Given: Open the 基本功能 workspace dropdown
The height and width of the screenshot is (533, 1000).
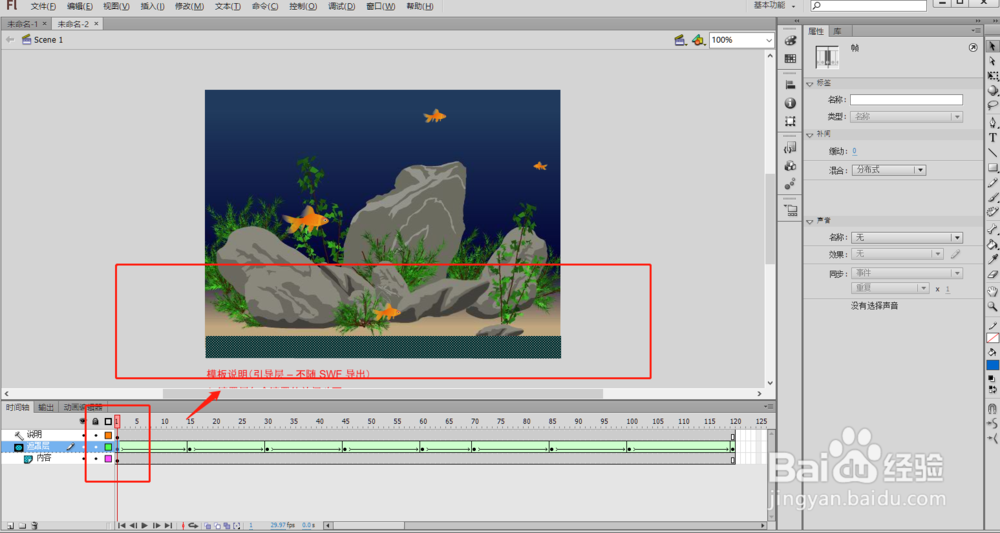Looking at the screenshot, I should (x=774, y=6).
